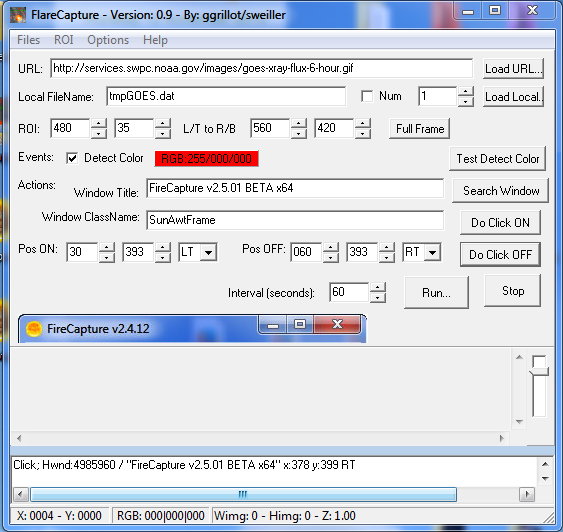The width and height of the screenshot is (563, 532).
Task: Click the FireCapture v2.4.12 sun icon
Action: point(34,328)
